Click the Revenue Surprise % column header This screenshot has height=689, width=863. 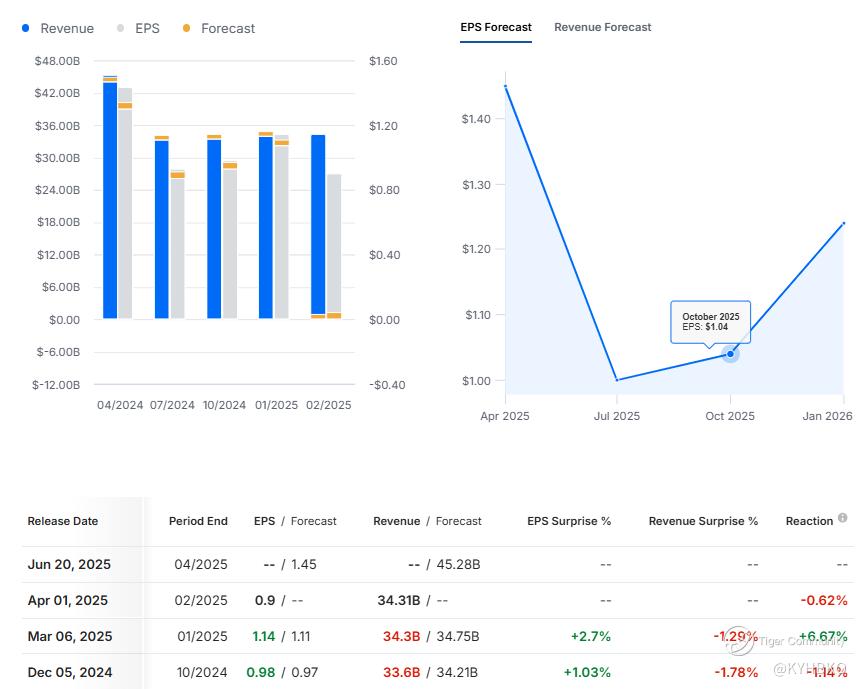703,521
